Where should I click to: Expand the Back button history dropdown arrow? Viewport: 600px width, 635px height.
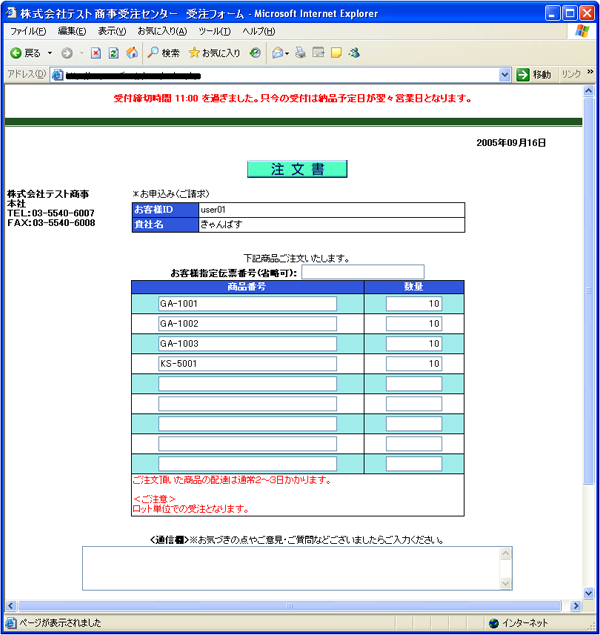(50, 52)
